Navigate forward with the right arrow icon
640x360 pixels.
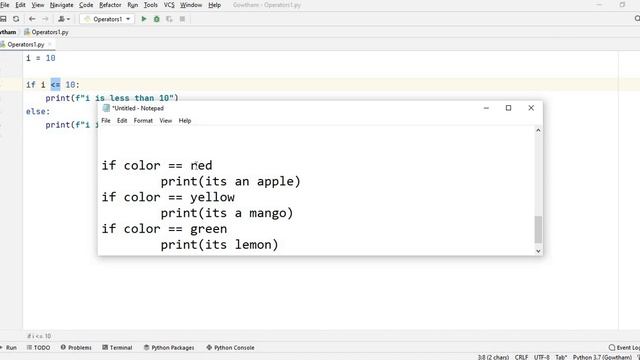coord(45,19)
